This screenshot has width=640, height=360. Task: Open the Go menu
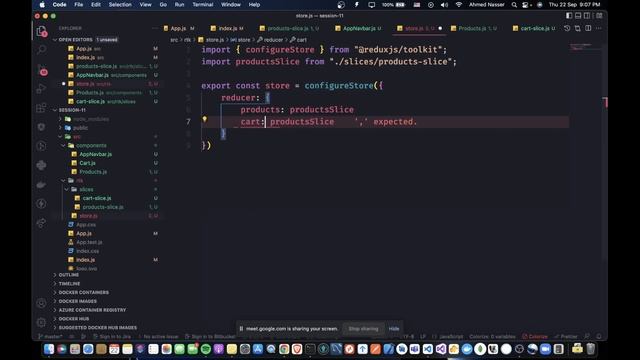[163, 4]
